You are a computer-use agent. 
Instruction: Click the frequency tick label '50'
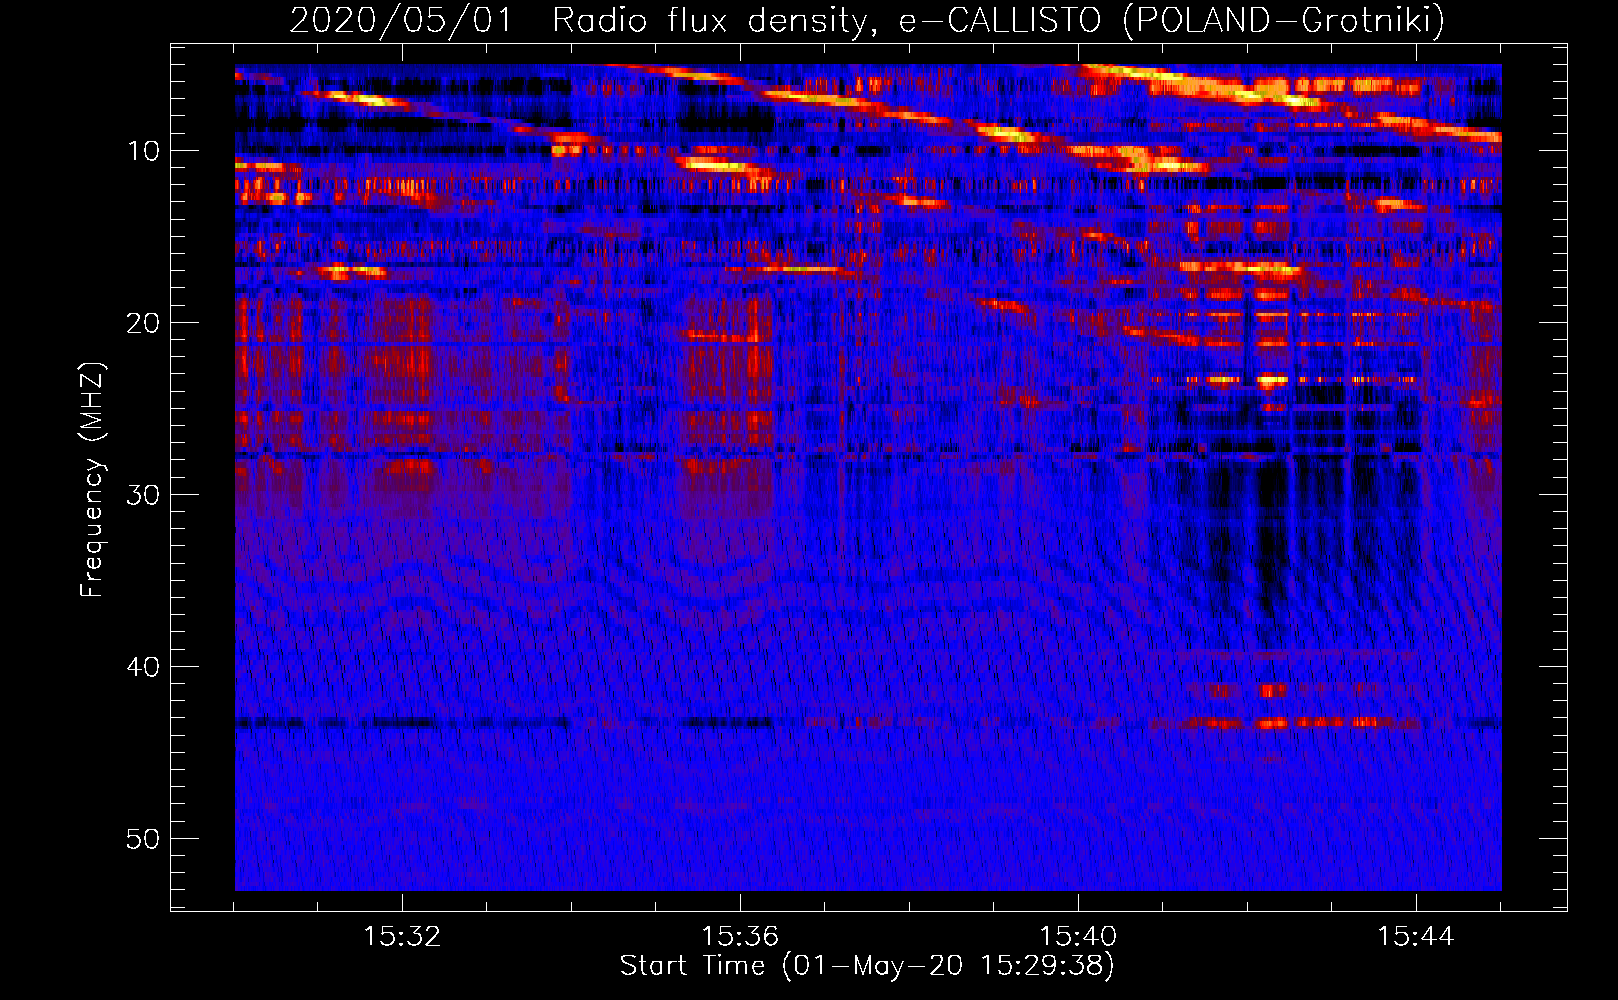144,839
